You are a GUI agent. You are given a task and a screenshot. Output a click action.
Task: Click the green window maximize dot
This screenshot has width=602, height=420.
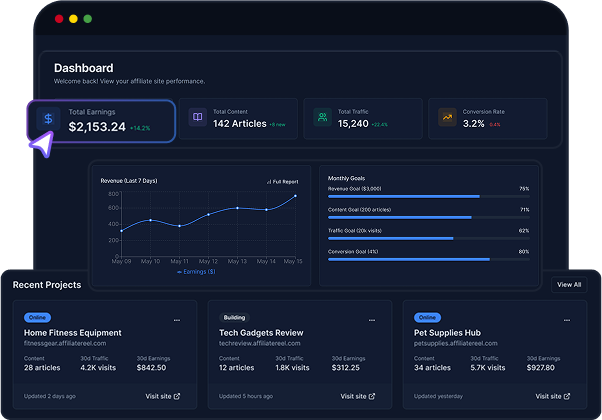87,19
